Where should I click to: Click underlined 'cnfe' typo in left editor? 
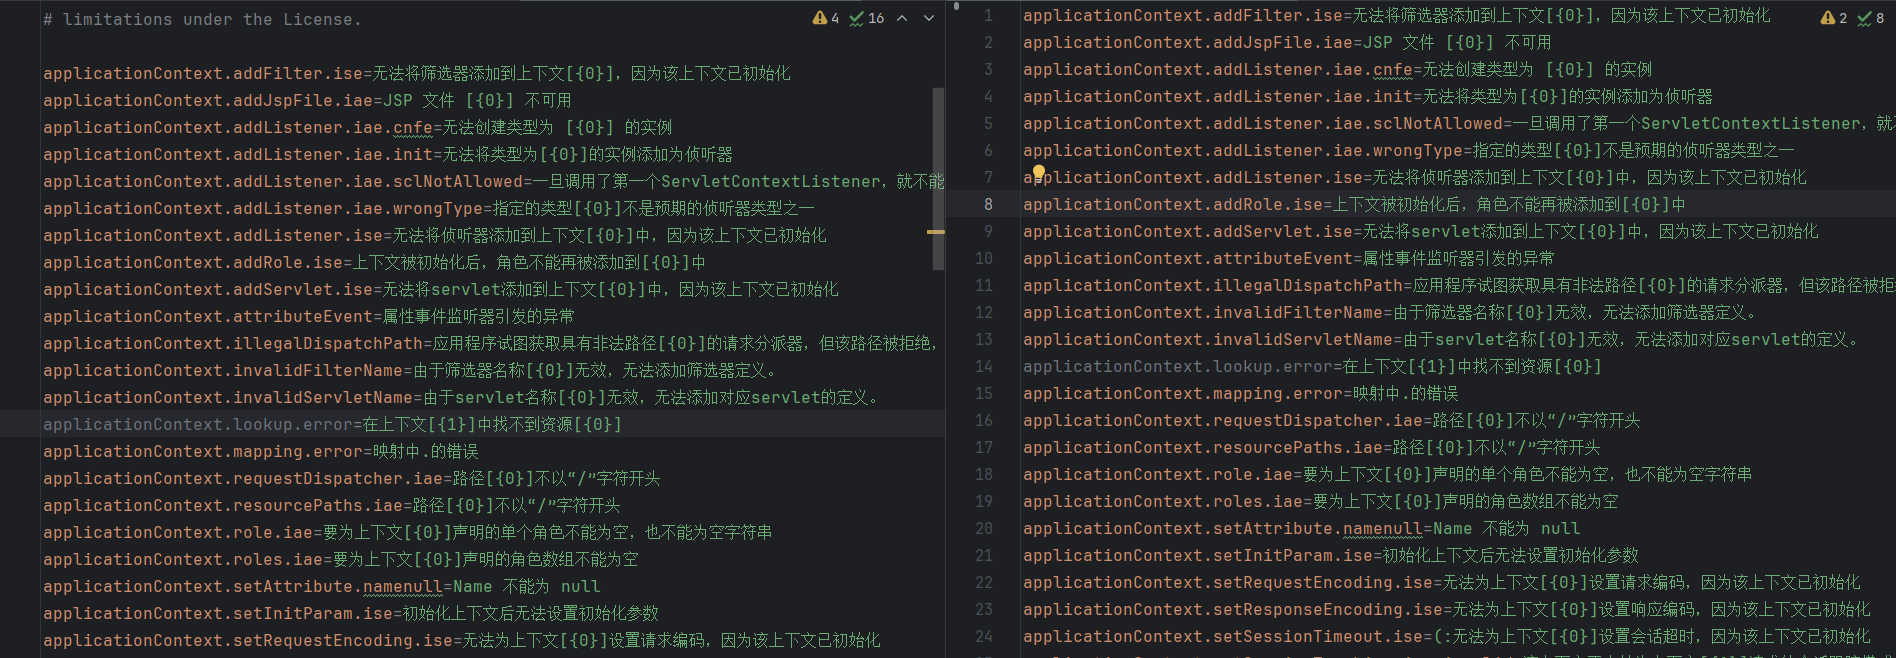pyautogui.click(x=412, y=127)
